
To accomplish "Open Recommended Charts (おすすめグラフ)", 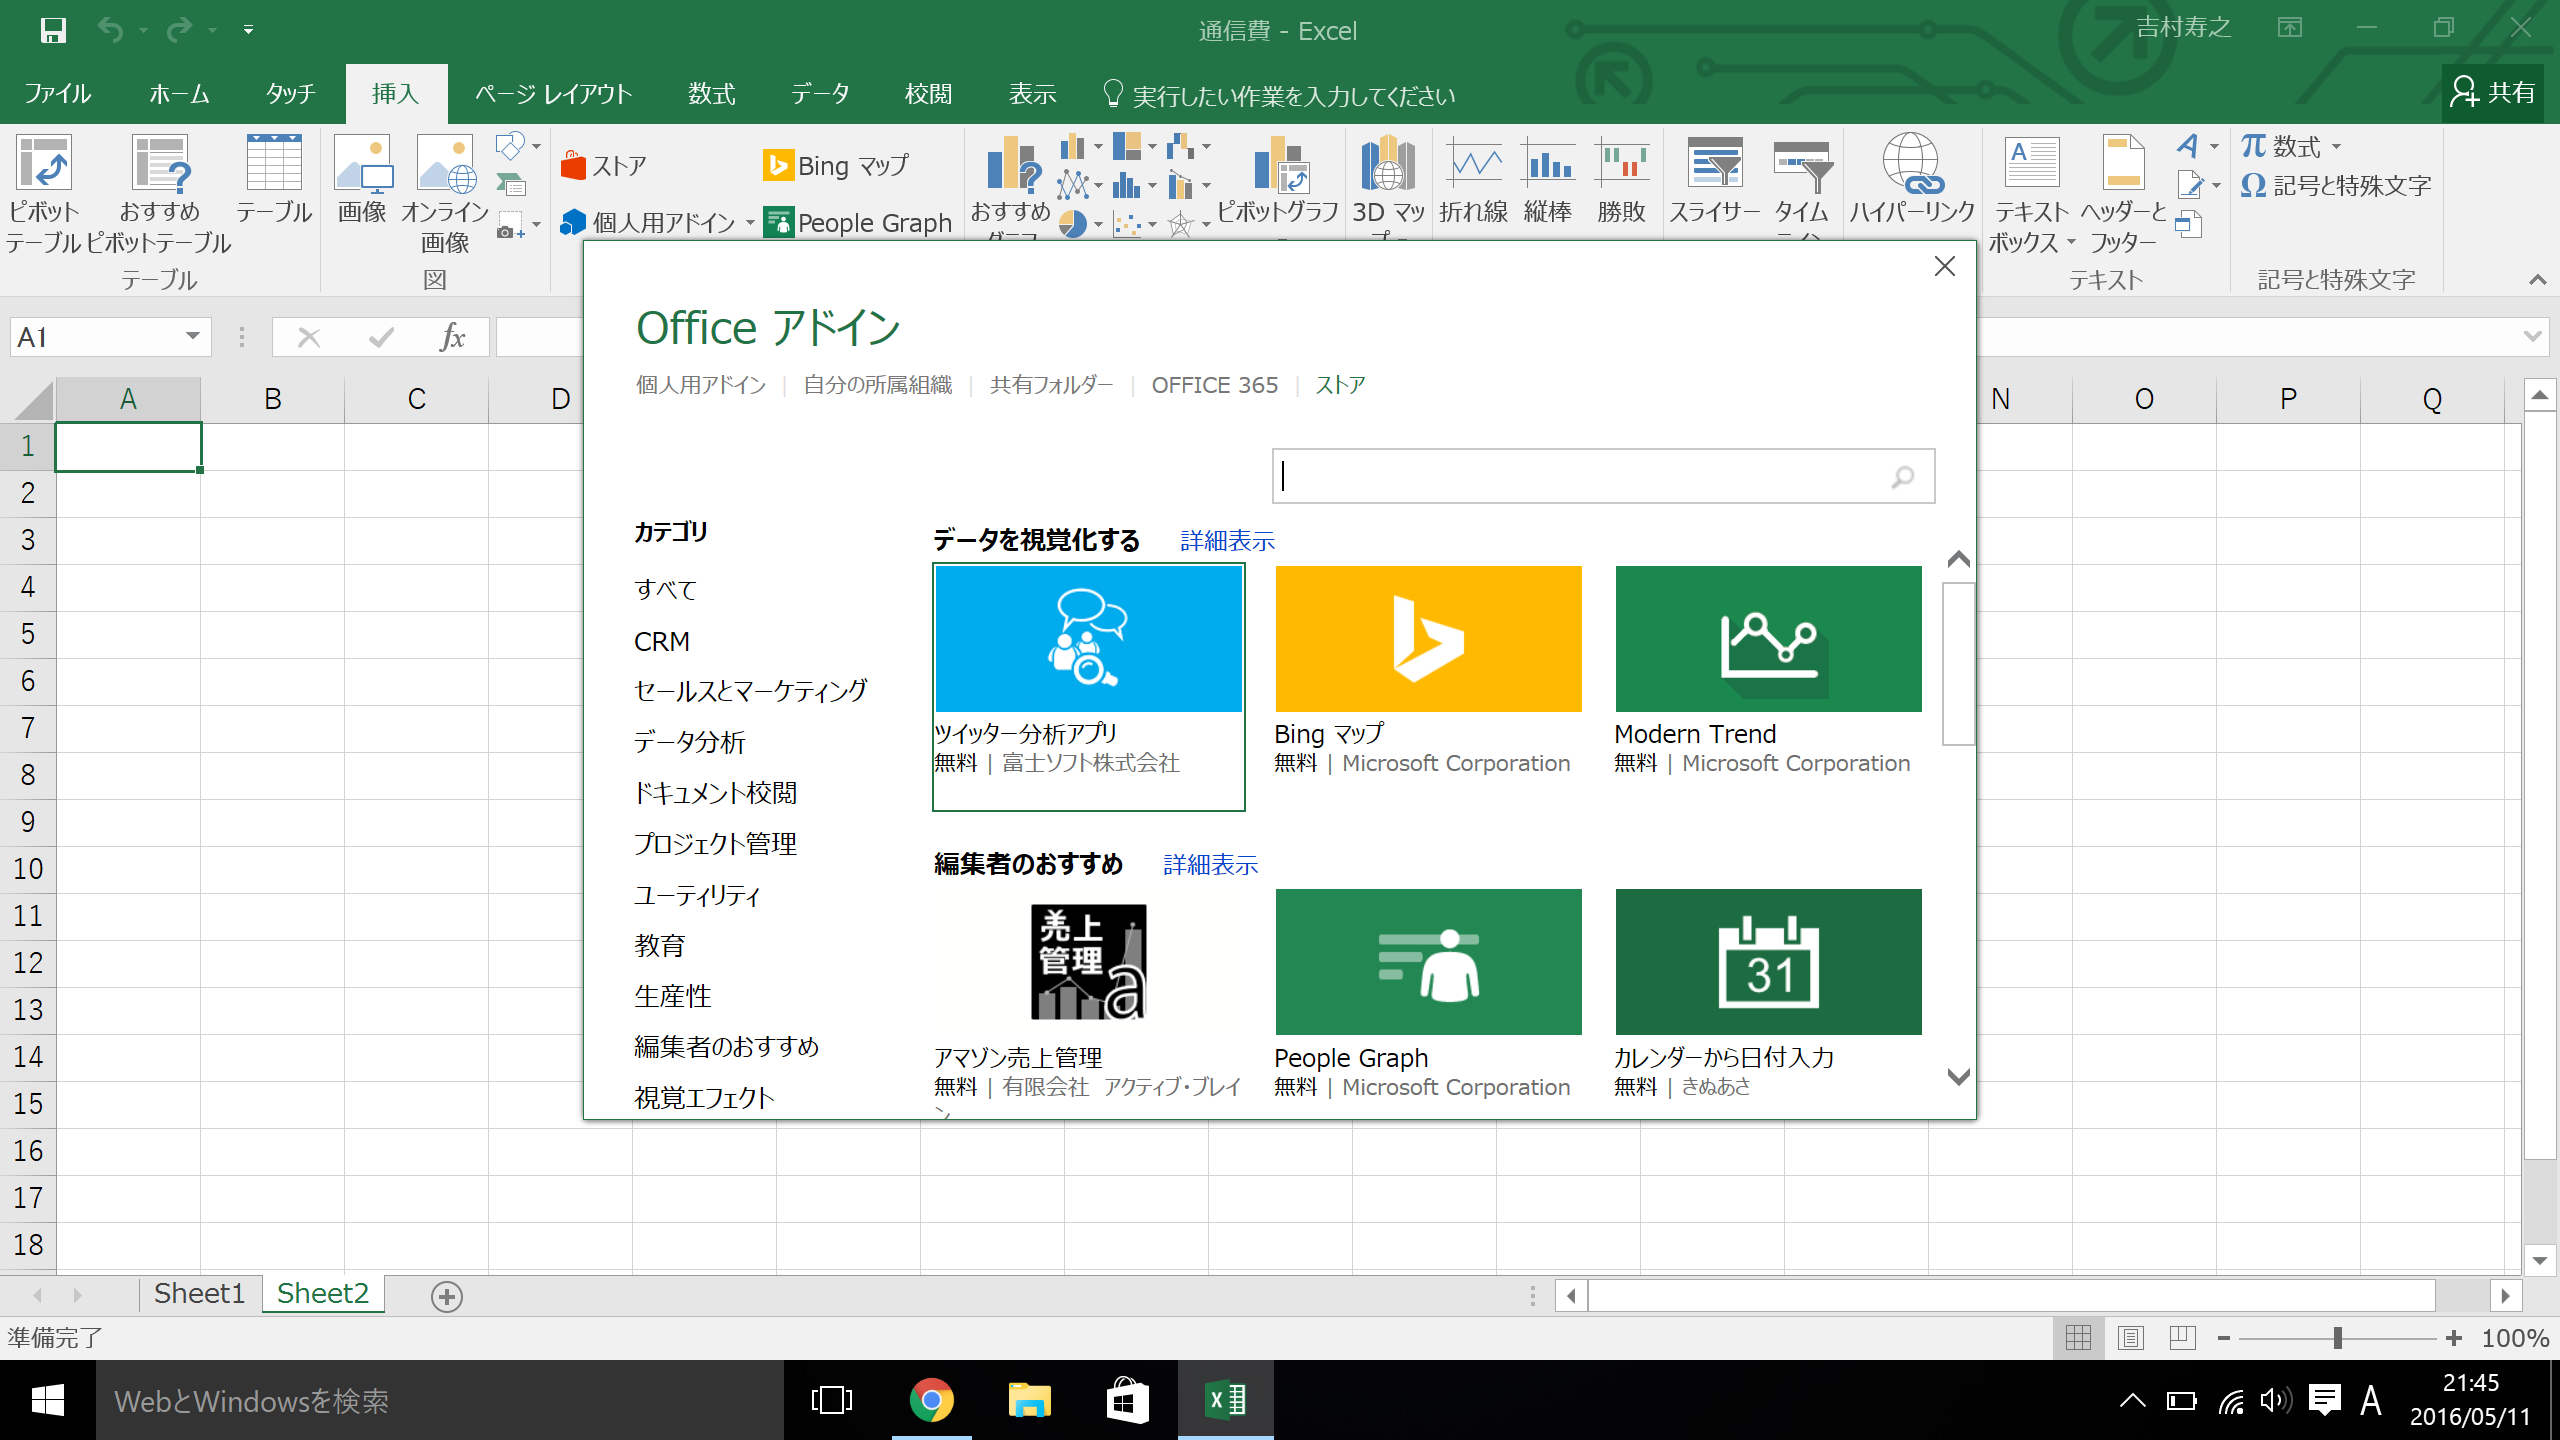I will [1011, 186].
